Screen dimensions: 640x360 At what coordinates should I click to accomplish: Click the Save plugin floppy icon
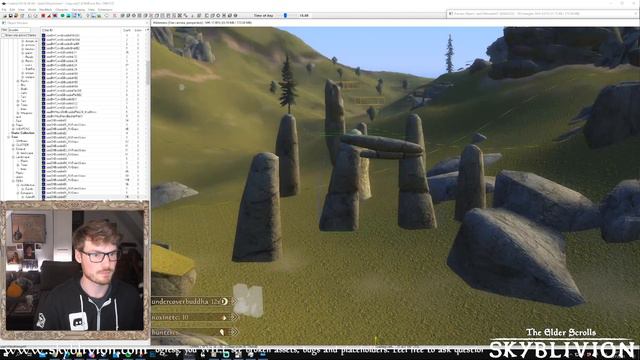tap(11, 16)
